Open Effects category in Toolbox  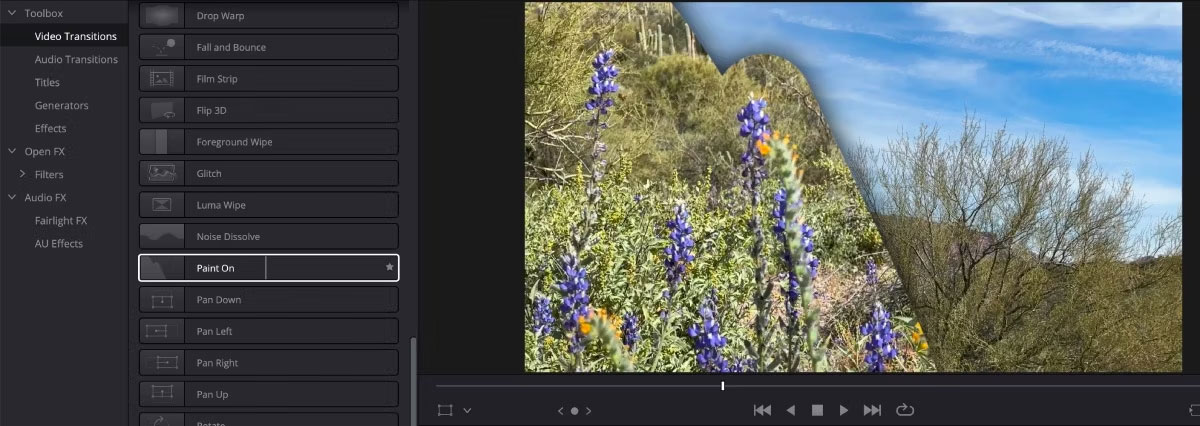click(50, 128)
